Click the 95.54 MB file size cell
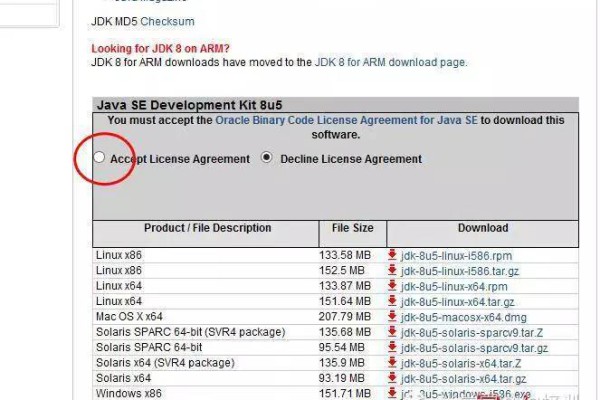The height and width of the screenshot is (400, 600). click(342, 348)
